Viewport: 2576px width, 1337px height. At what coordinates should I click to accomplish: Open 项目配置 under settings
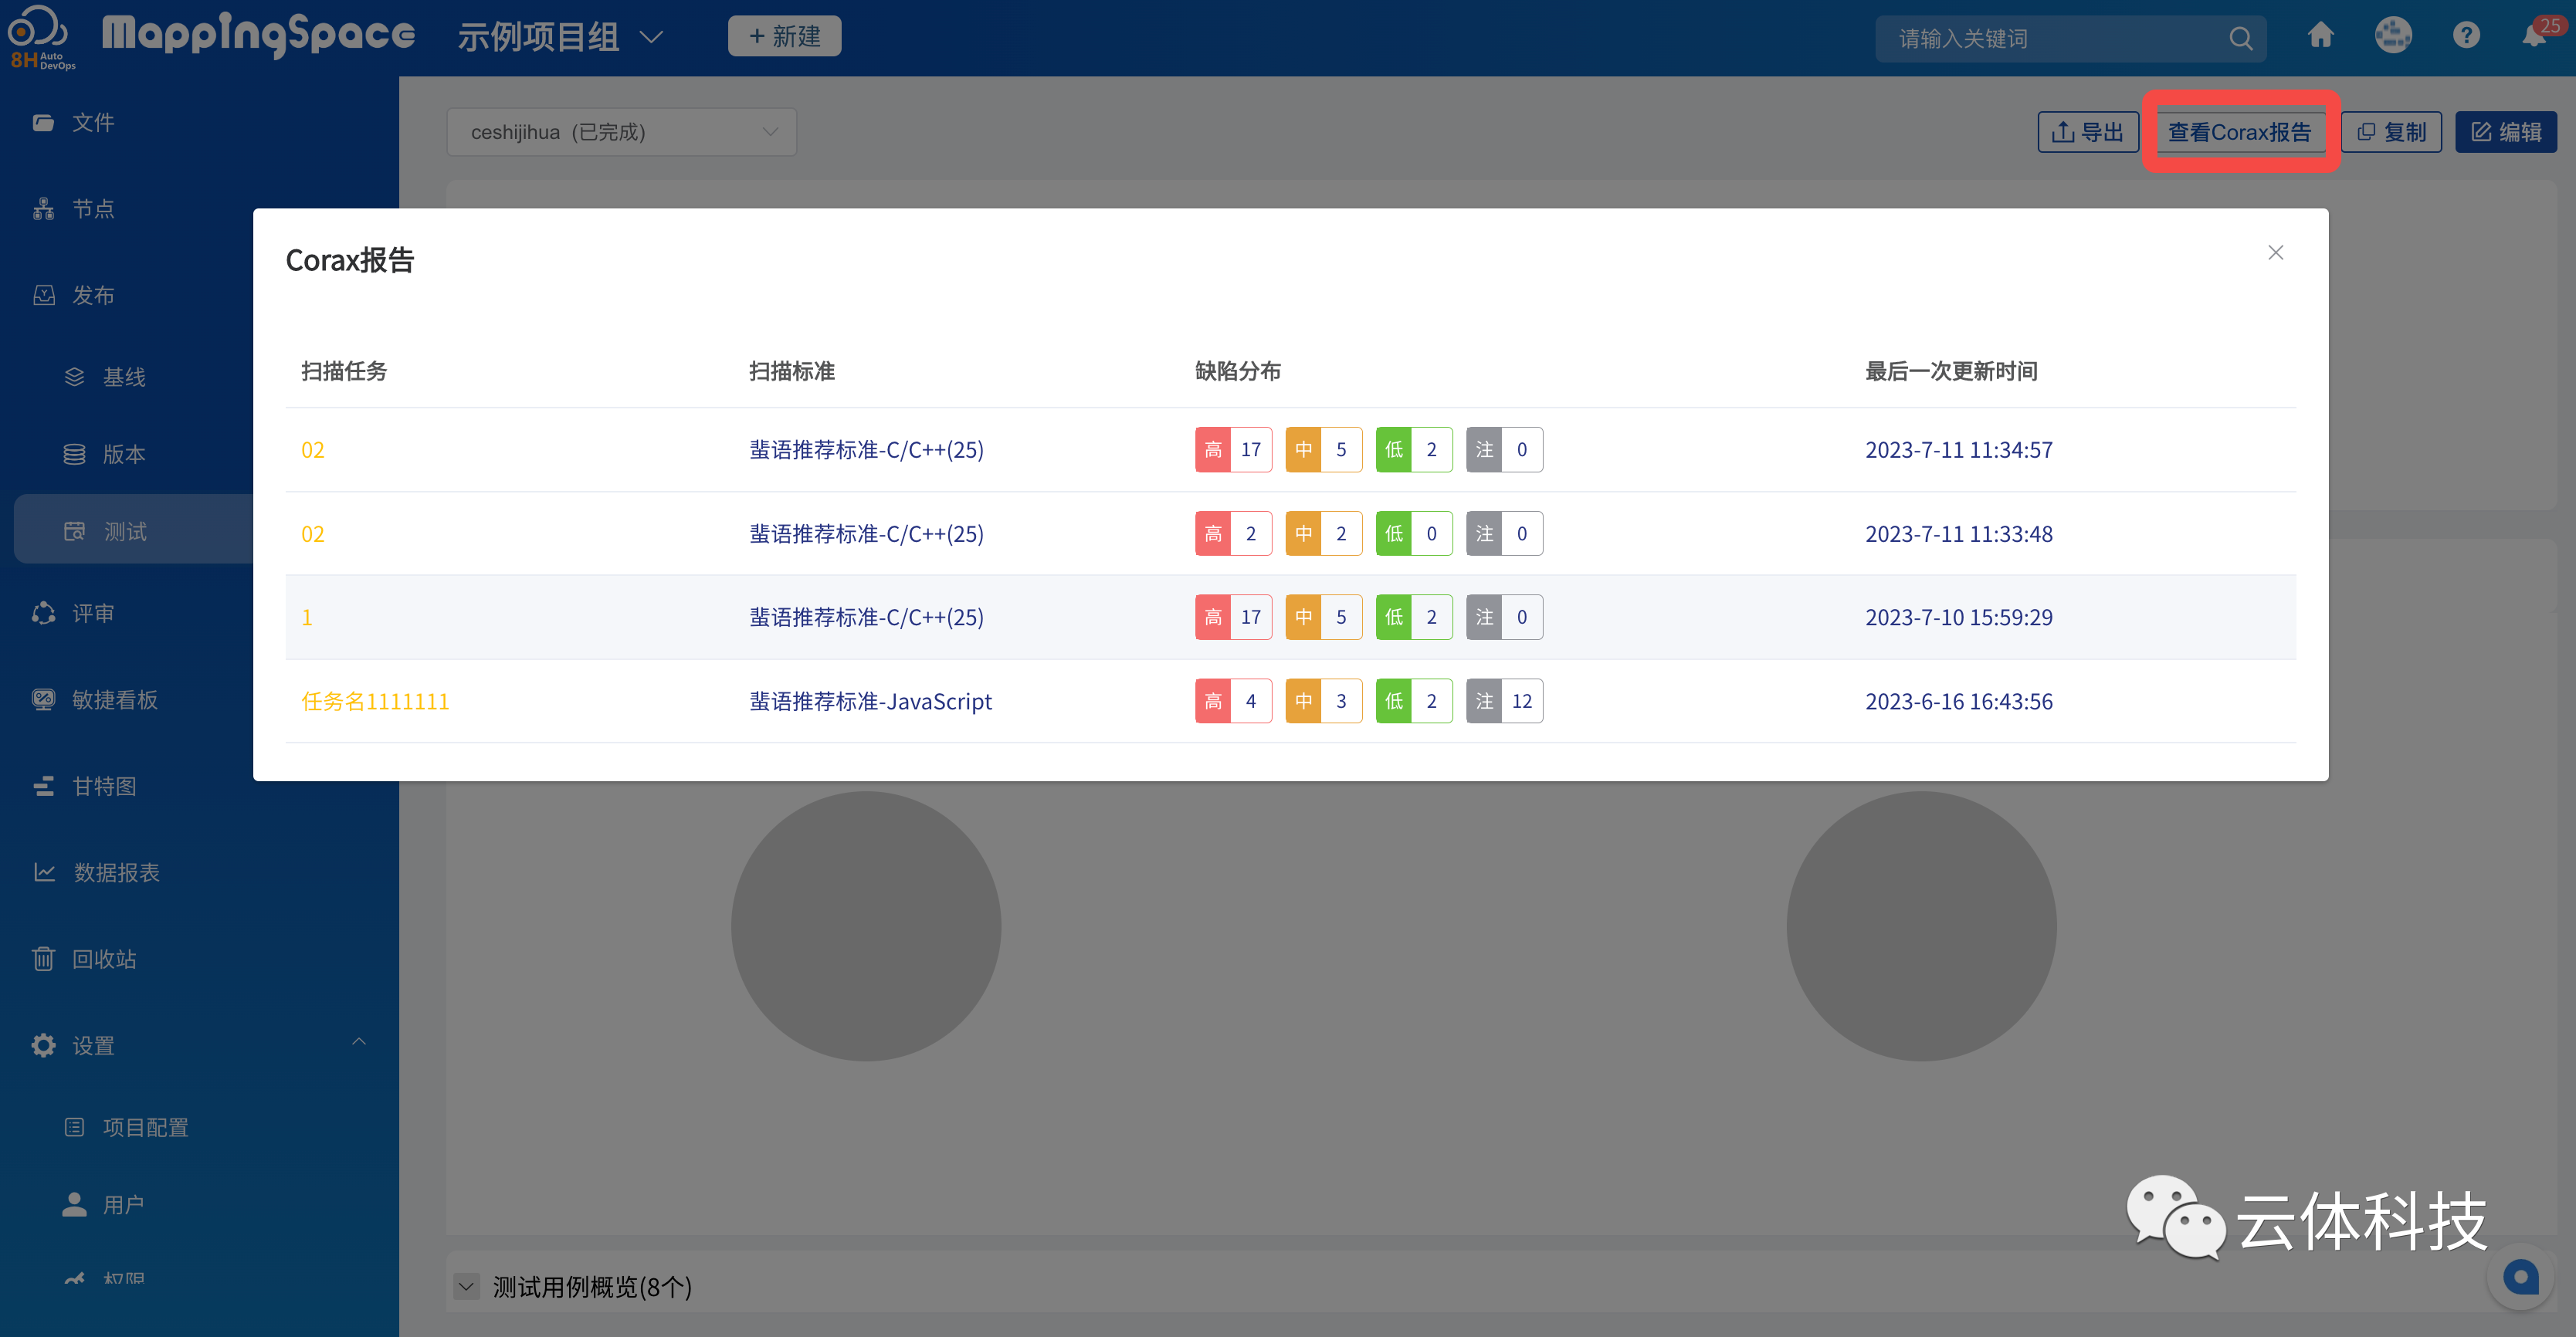click(x=145, y=1127)
